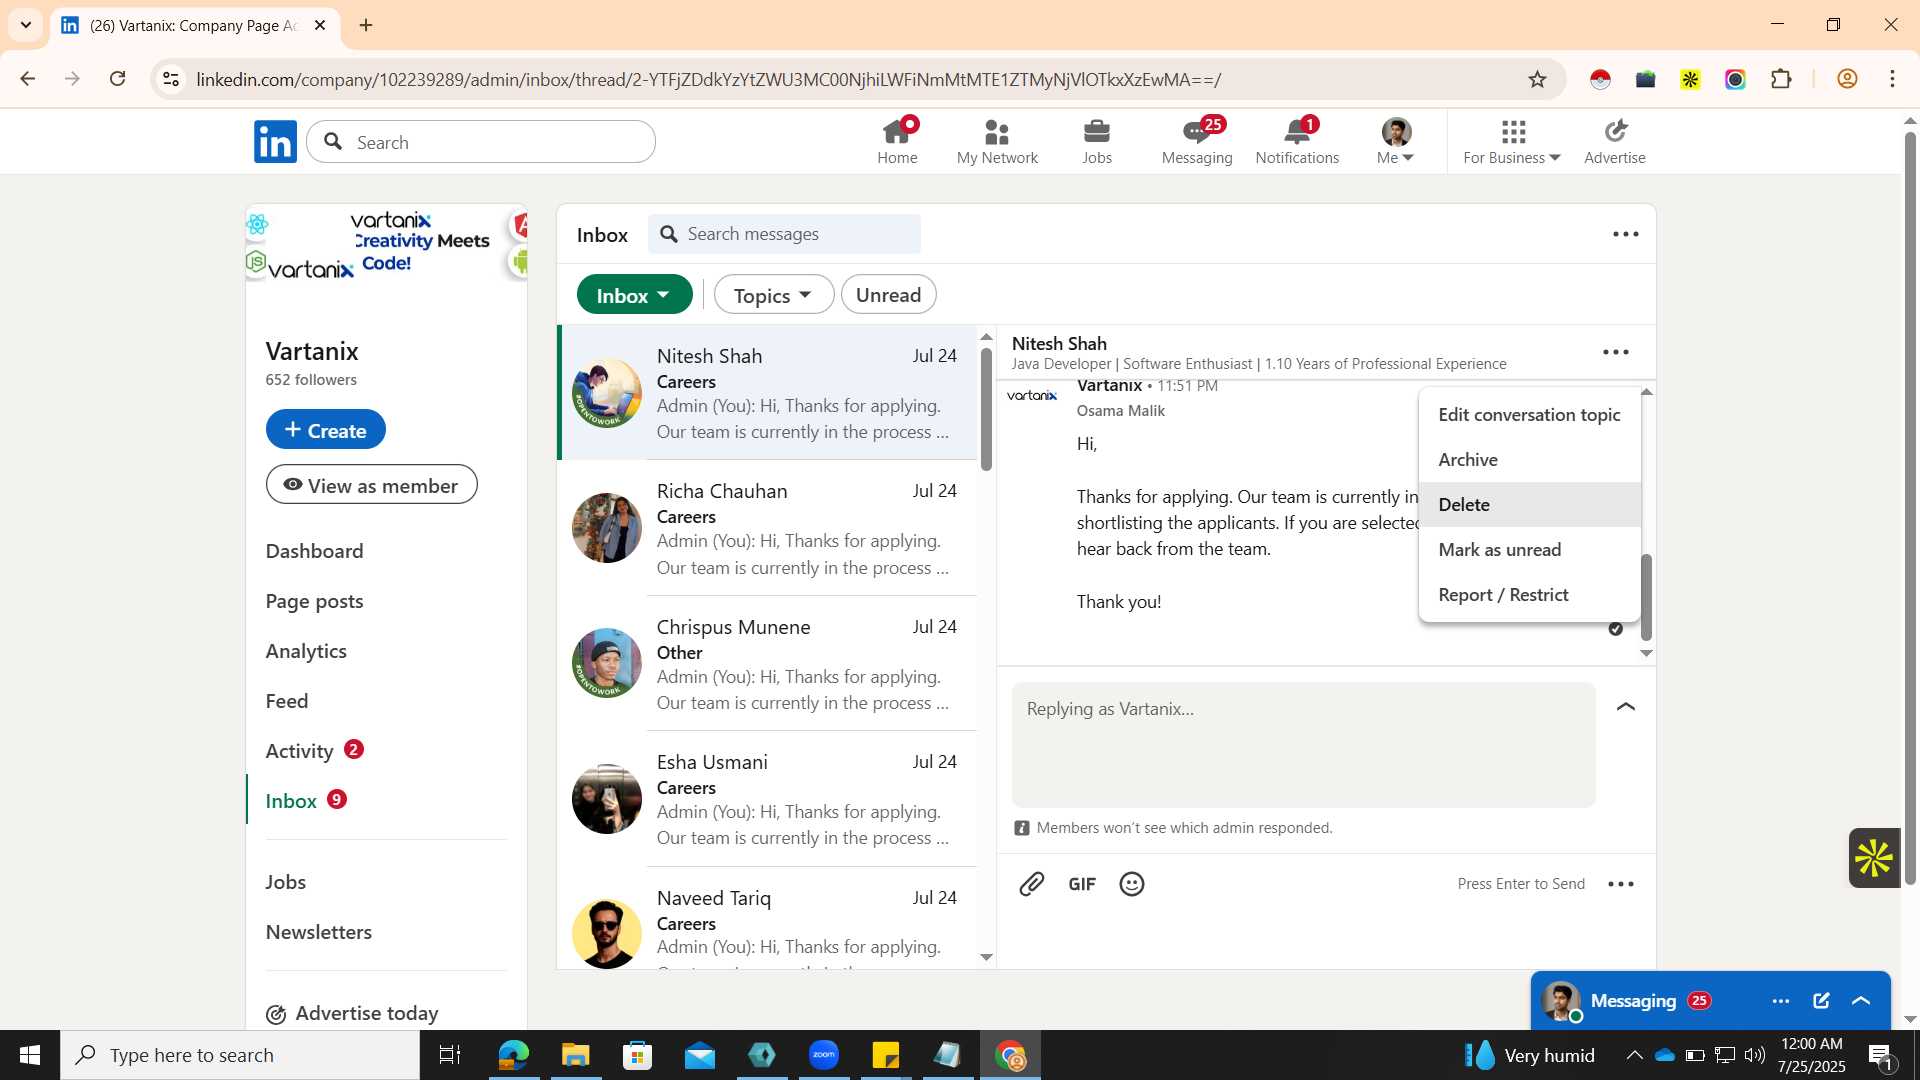This screenshot has width=1920, height=1080.
Task: Go back to the previous page
Action: [28, 79]
